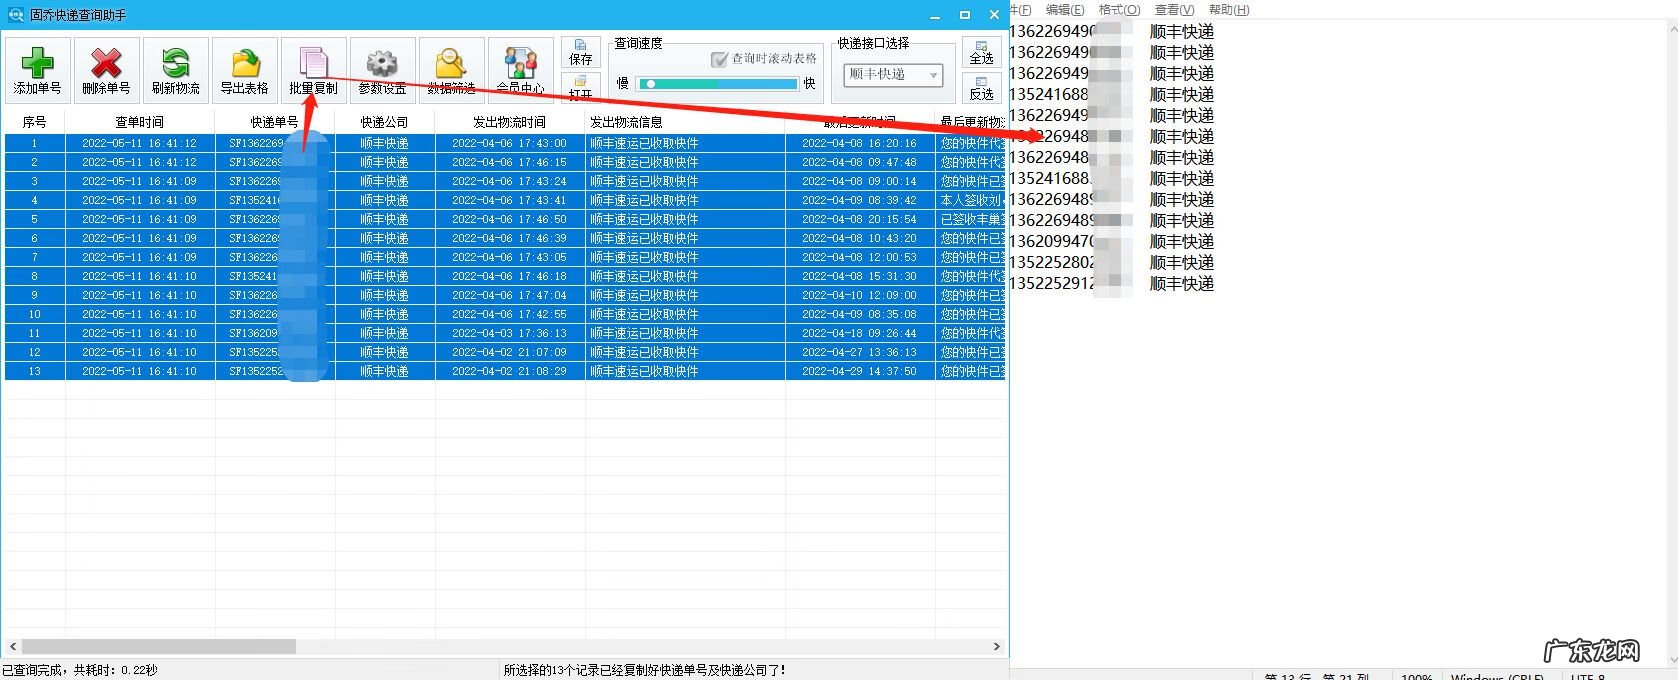
Task: Click the 删除单号 red X icon
Action: point(106,70)
